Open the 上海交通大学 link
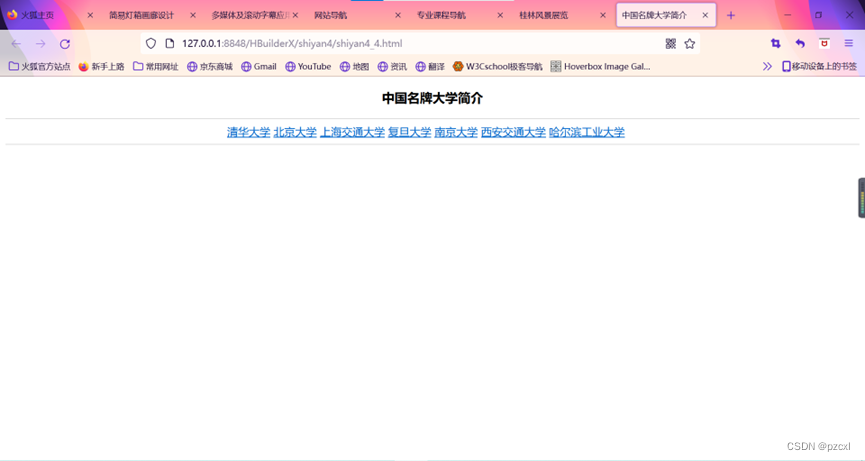Viewport: 865px width, 461px height. click(x=353, y=132)
